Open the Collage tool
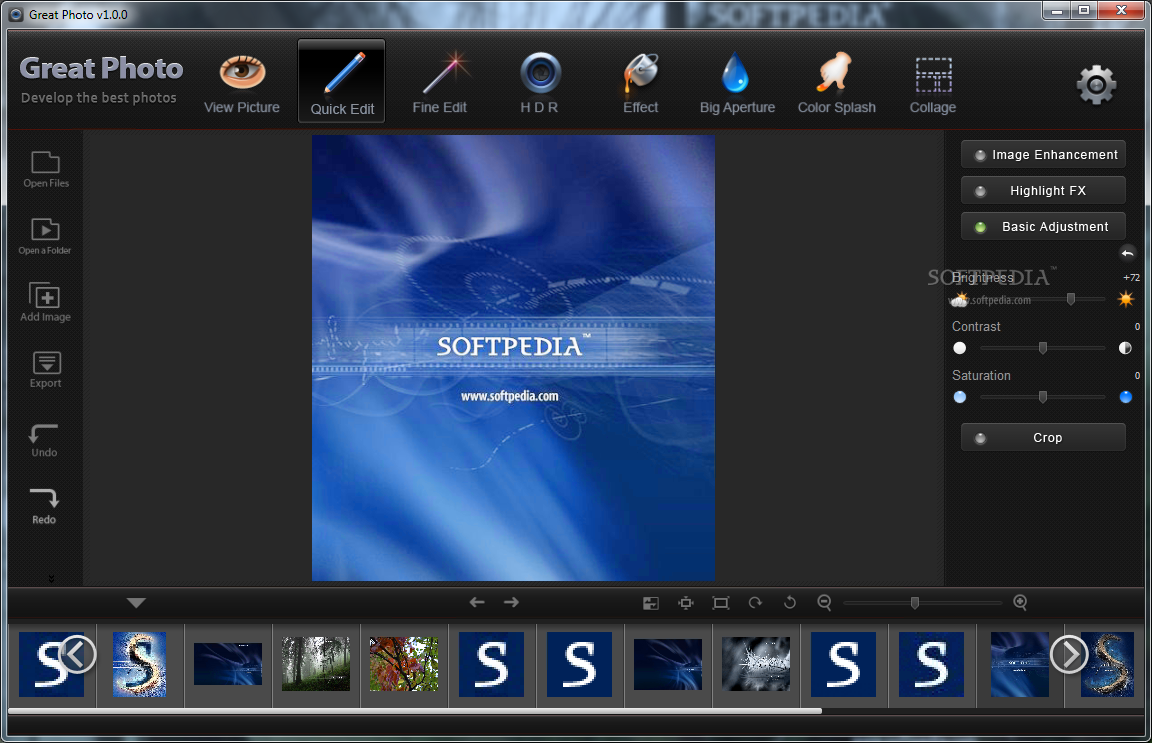 tap(933, 84)
